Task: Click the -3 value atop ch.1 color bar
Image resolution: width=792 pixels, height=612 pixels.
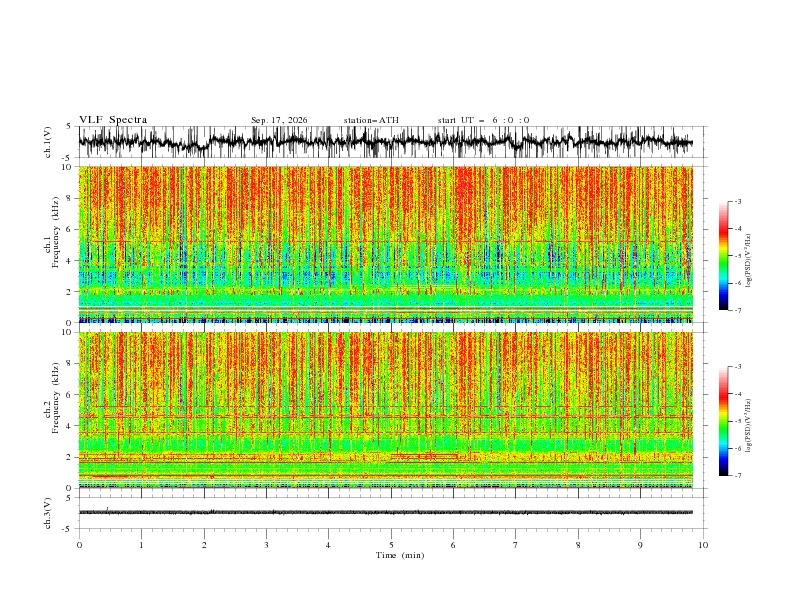Action: point(737,201)
